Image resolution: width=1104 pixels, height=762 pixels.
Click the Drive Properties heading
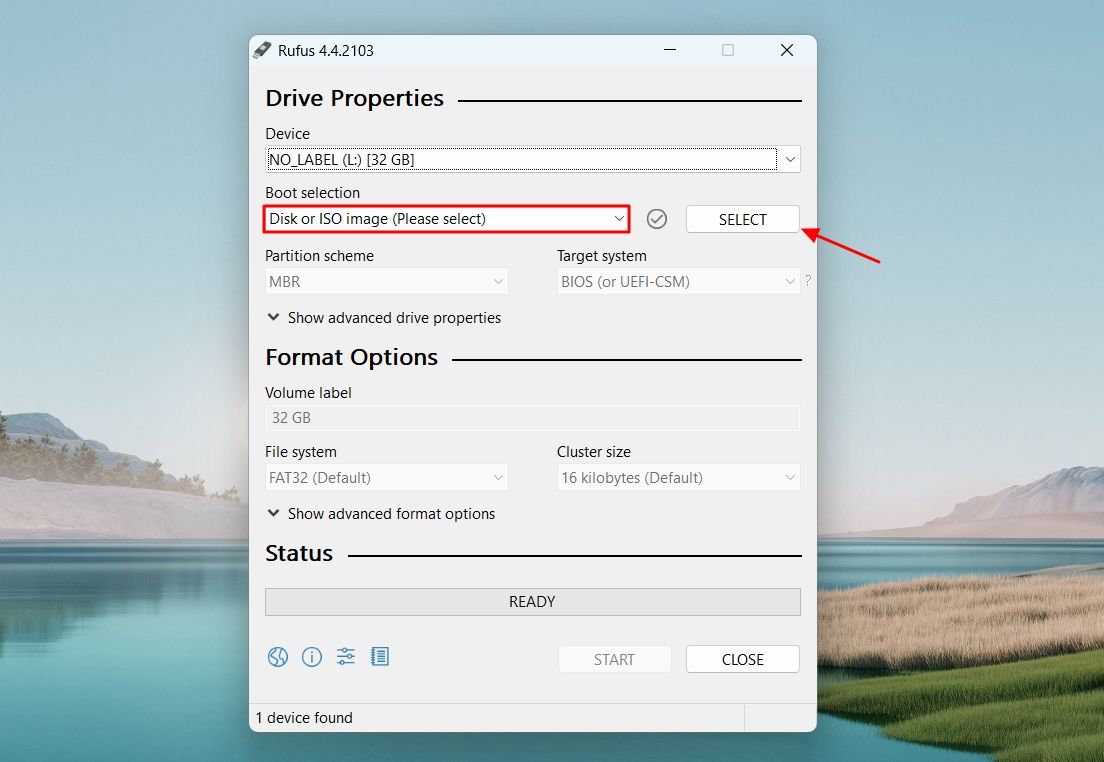(x=355, y=98)
